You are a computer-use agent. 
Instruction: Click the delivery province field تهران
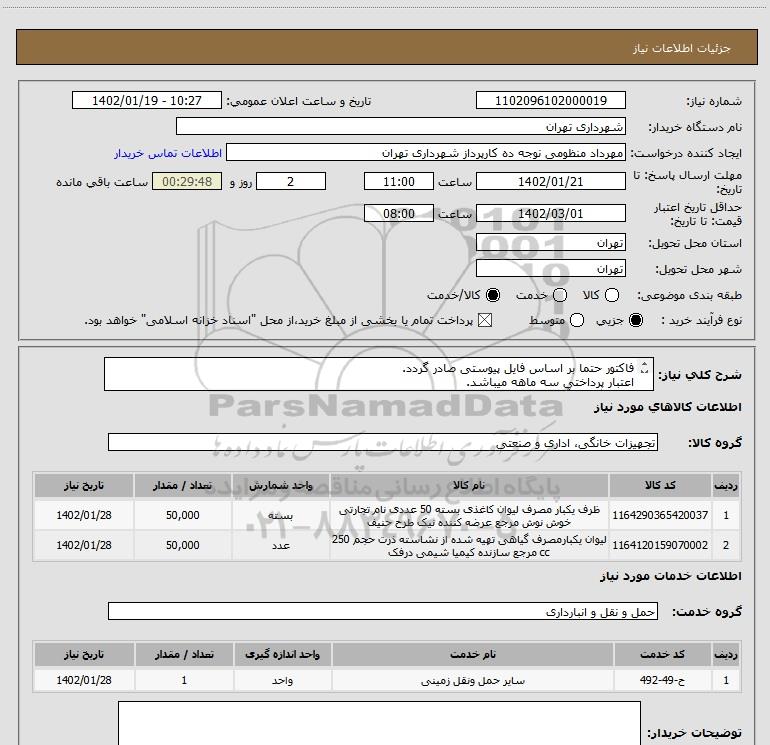pos(551,243)
